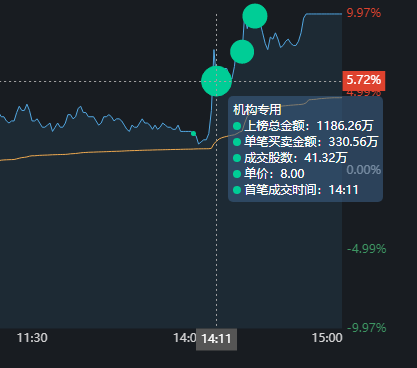Click the 单笔买卖金额 330.56万 row
The image size is (417, 368).
(x=306, y=142)
